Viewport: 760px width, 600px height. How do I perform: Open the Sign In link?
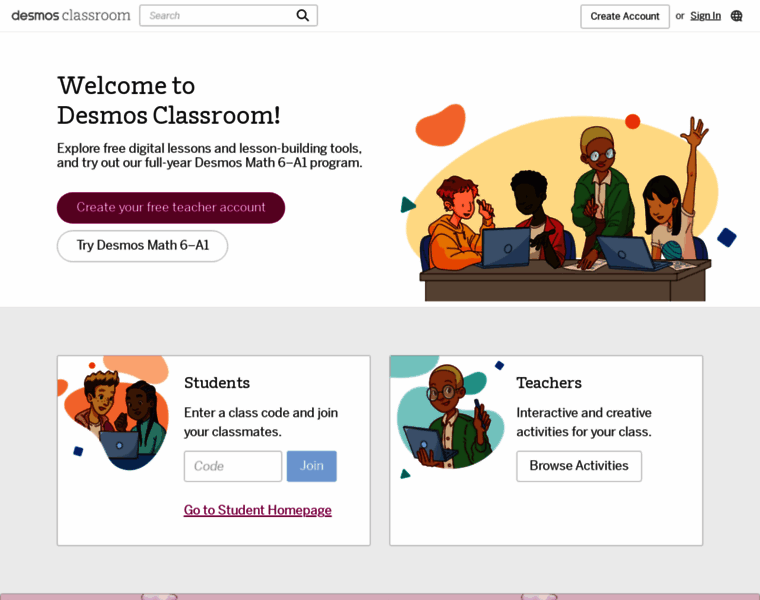click(705, 16)
